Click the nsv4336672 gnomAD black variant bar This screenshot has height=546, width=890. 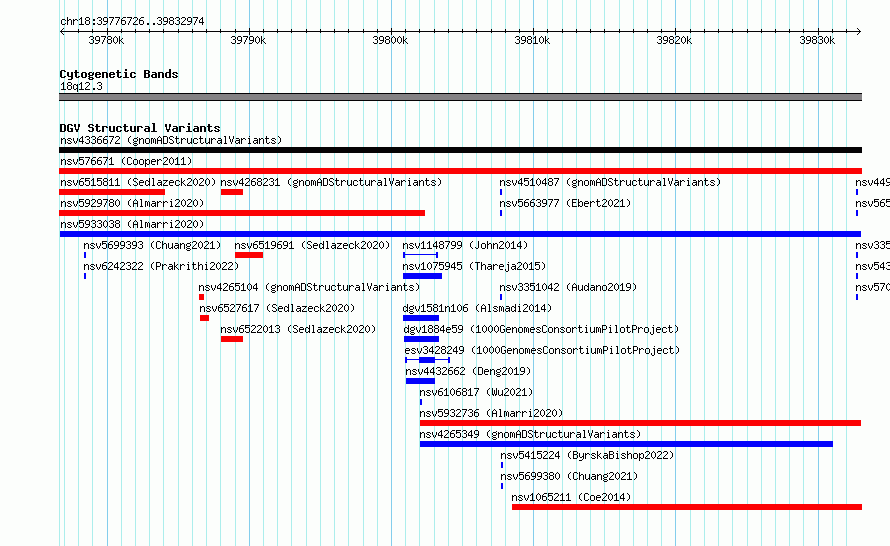(460, 150)
